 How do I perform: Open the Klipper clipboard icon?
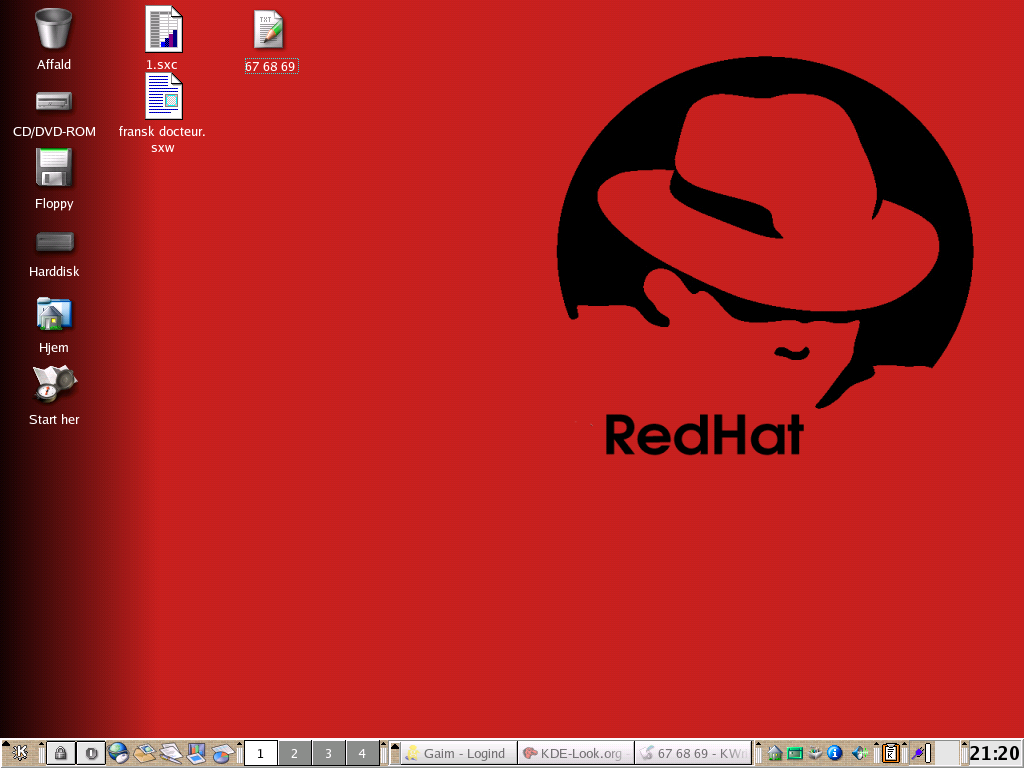[x=890, y=753]
